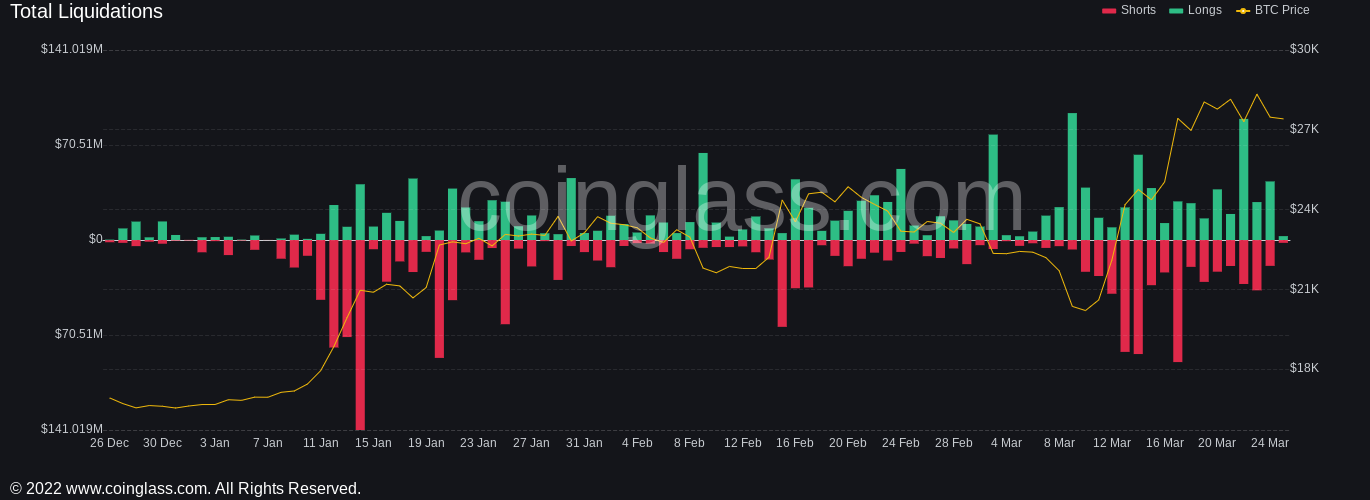The width and height of the screenshot is (1370, 500).
Task: Click the 26 Dec x-axis label
Action: coord(109,443)
